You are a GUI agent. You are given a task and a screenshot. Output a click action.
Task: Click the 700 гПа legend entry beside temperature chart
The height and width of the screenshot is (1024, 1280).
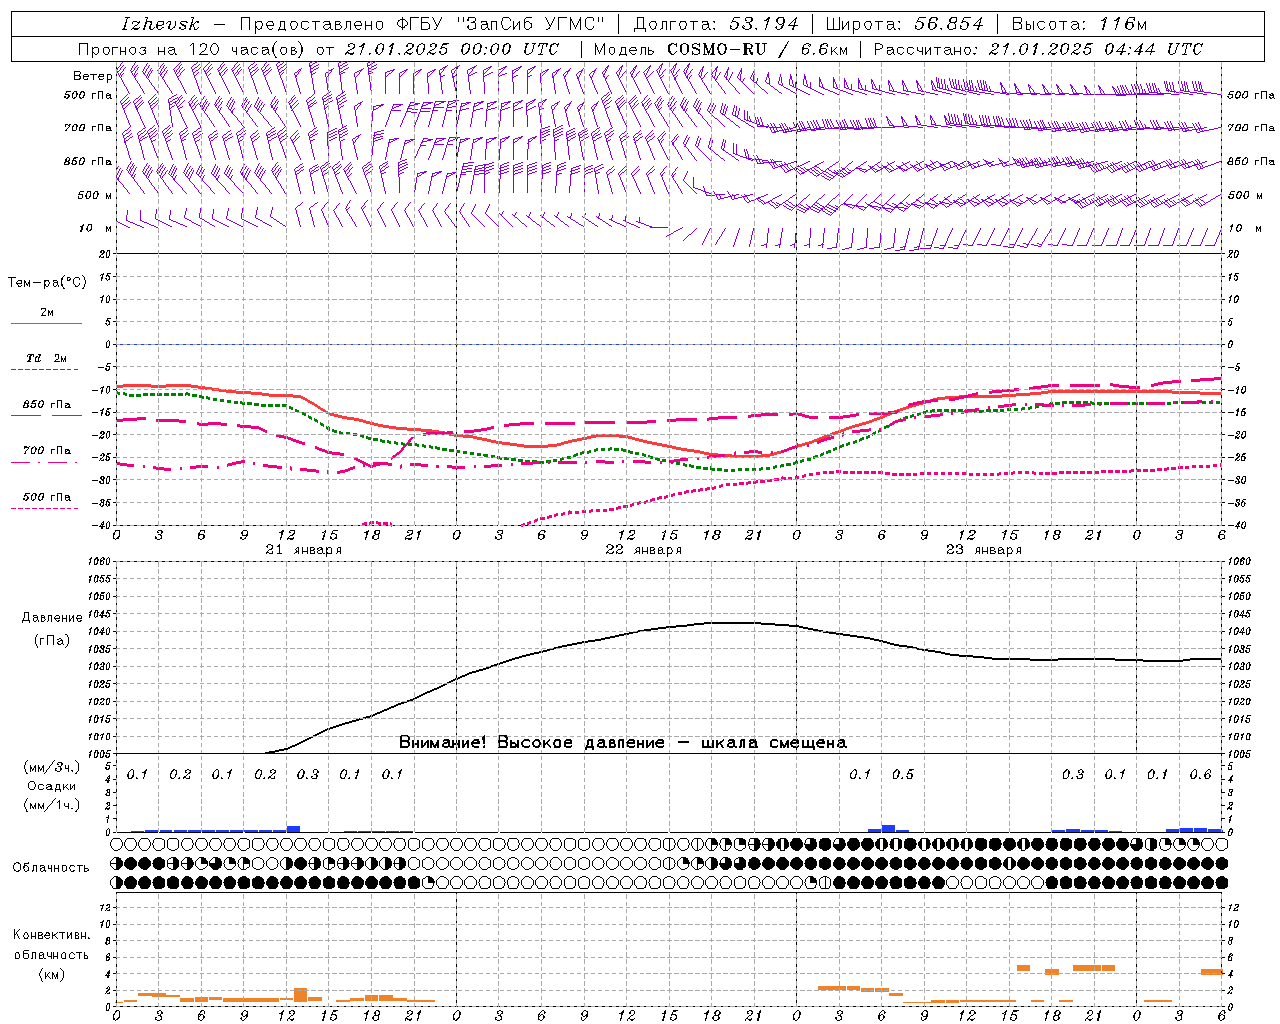[x=47, y=450]
